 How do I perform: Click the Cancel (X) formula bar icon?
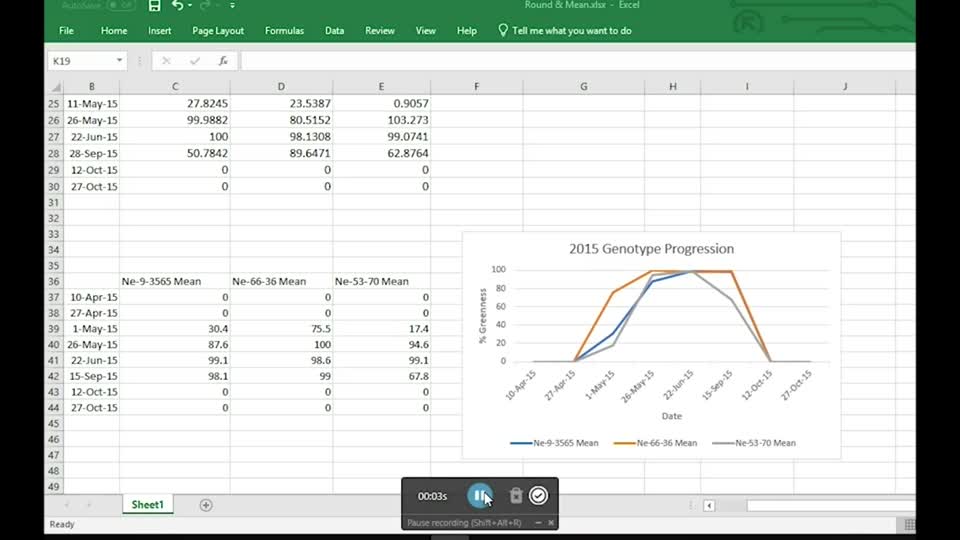pyautogui.click(x=166, y=61)
